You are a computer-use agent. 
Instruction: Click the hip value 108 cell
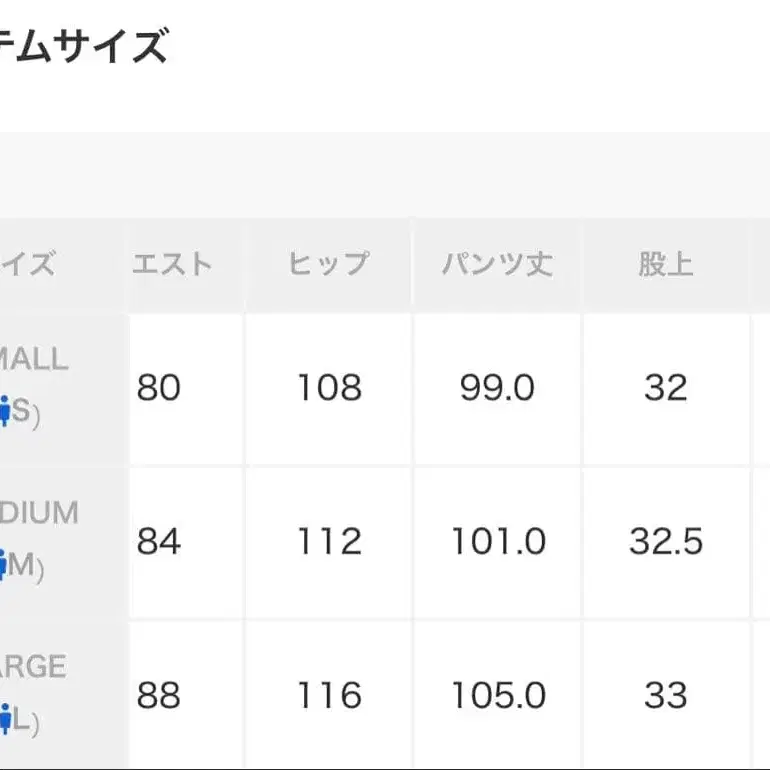point(328,388)
